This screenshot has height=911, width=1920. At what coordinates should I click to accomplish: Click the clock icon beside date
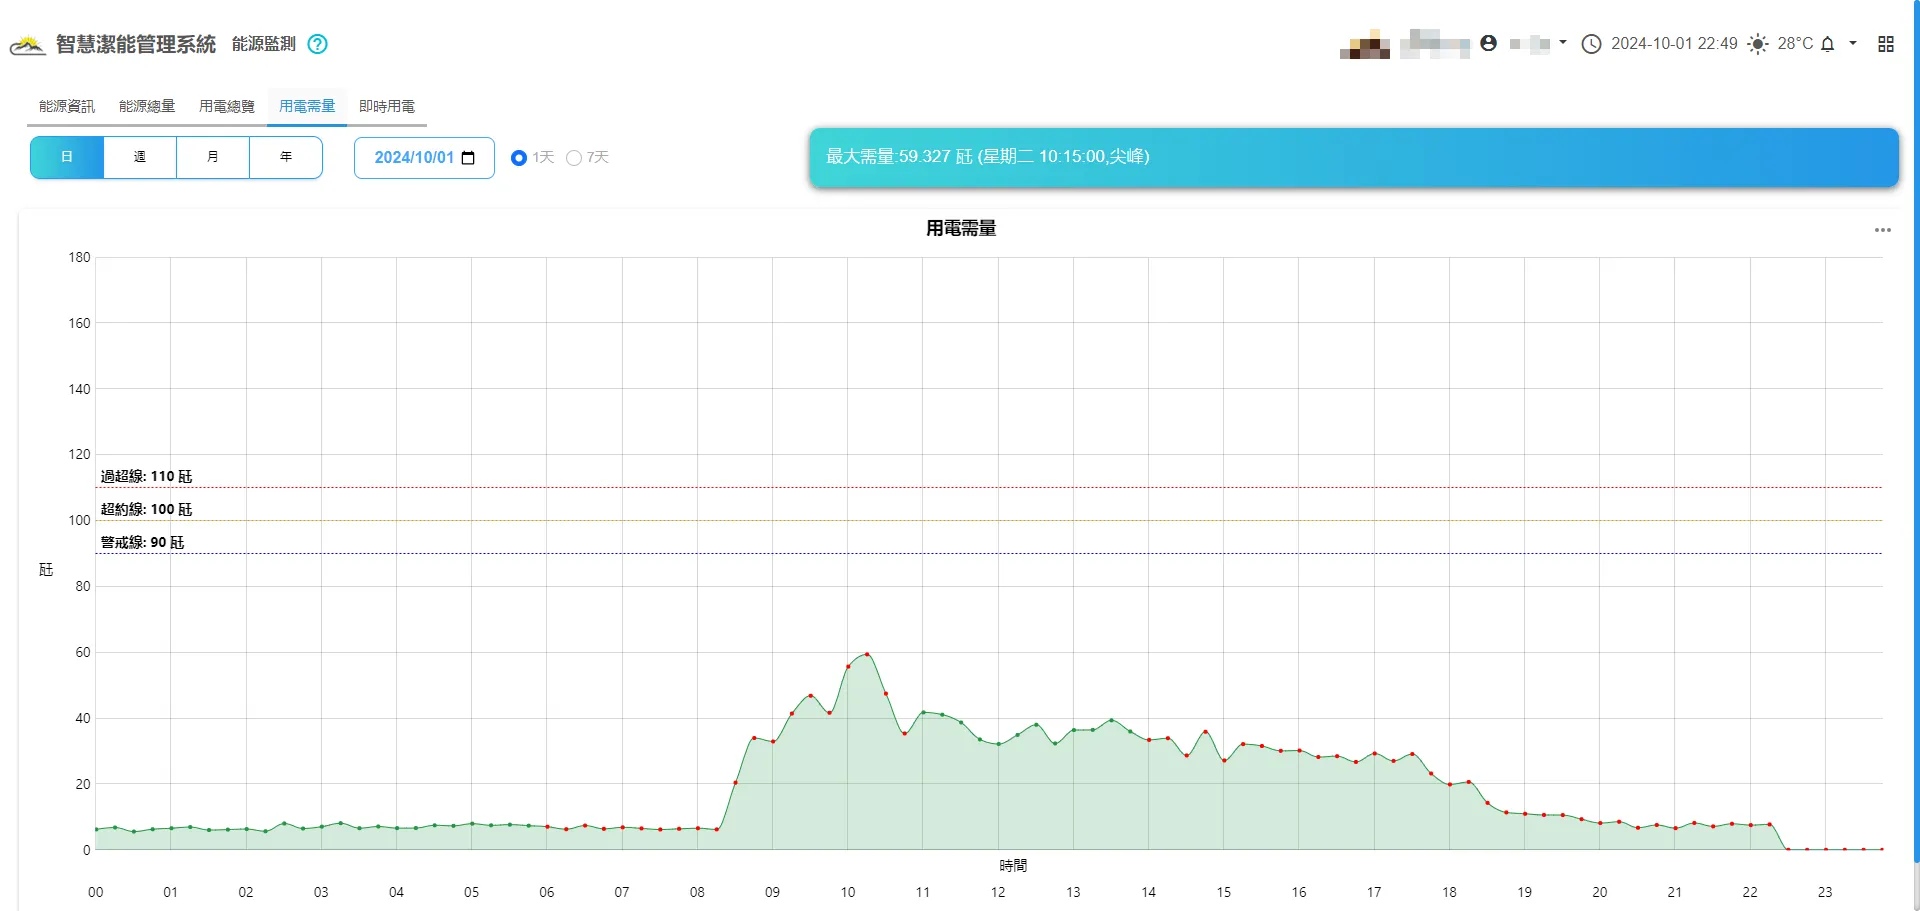pyautogui.click(x=1591, y=44)
